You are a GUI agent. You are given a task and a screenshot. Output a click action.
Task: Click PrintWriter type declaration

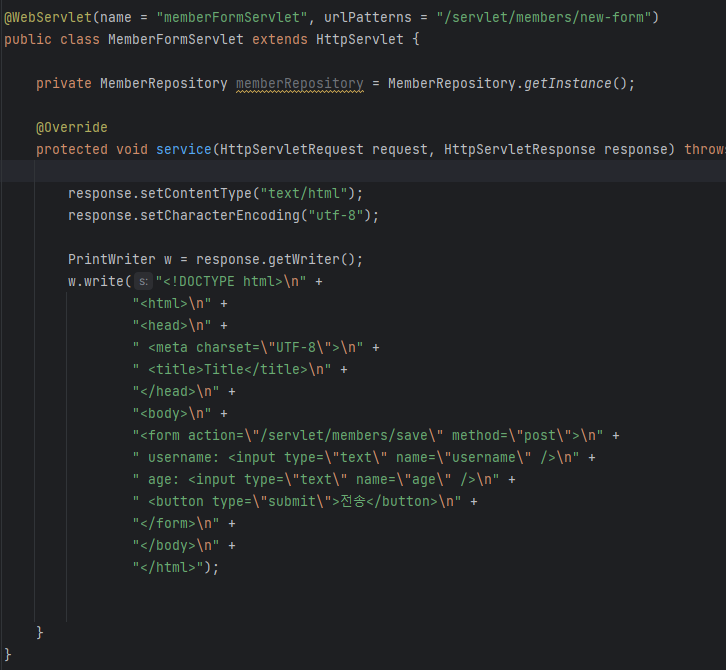112,259
